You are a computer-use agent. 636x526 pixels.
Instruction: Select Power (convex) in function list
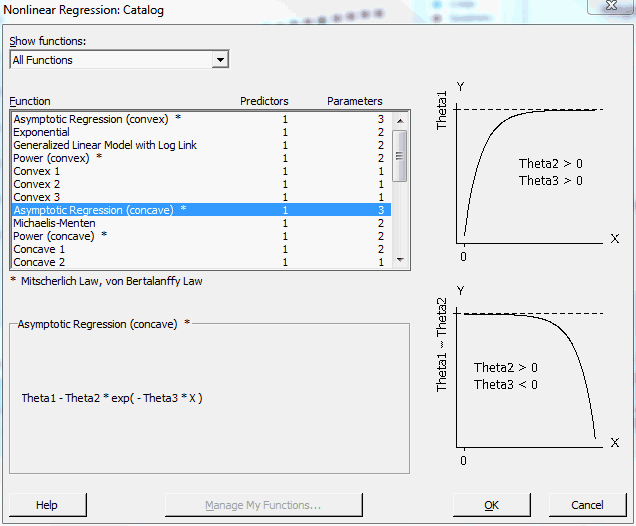click(x=58, y=158)
